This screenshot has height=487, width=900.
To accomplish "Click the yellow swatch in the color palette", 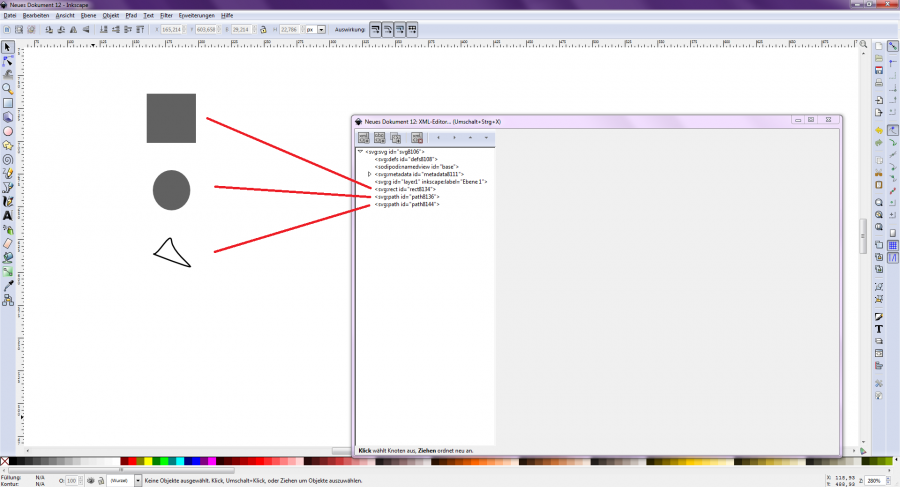I will pos(148,462).
